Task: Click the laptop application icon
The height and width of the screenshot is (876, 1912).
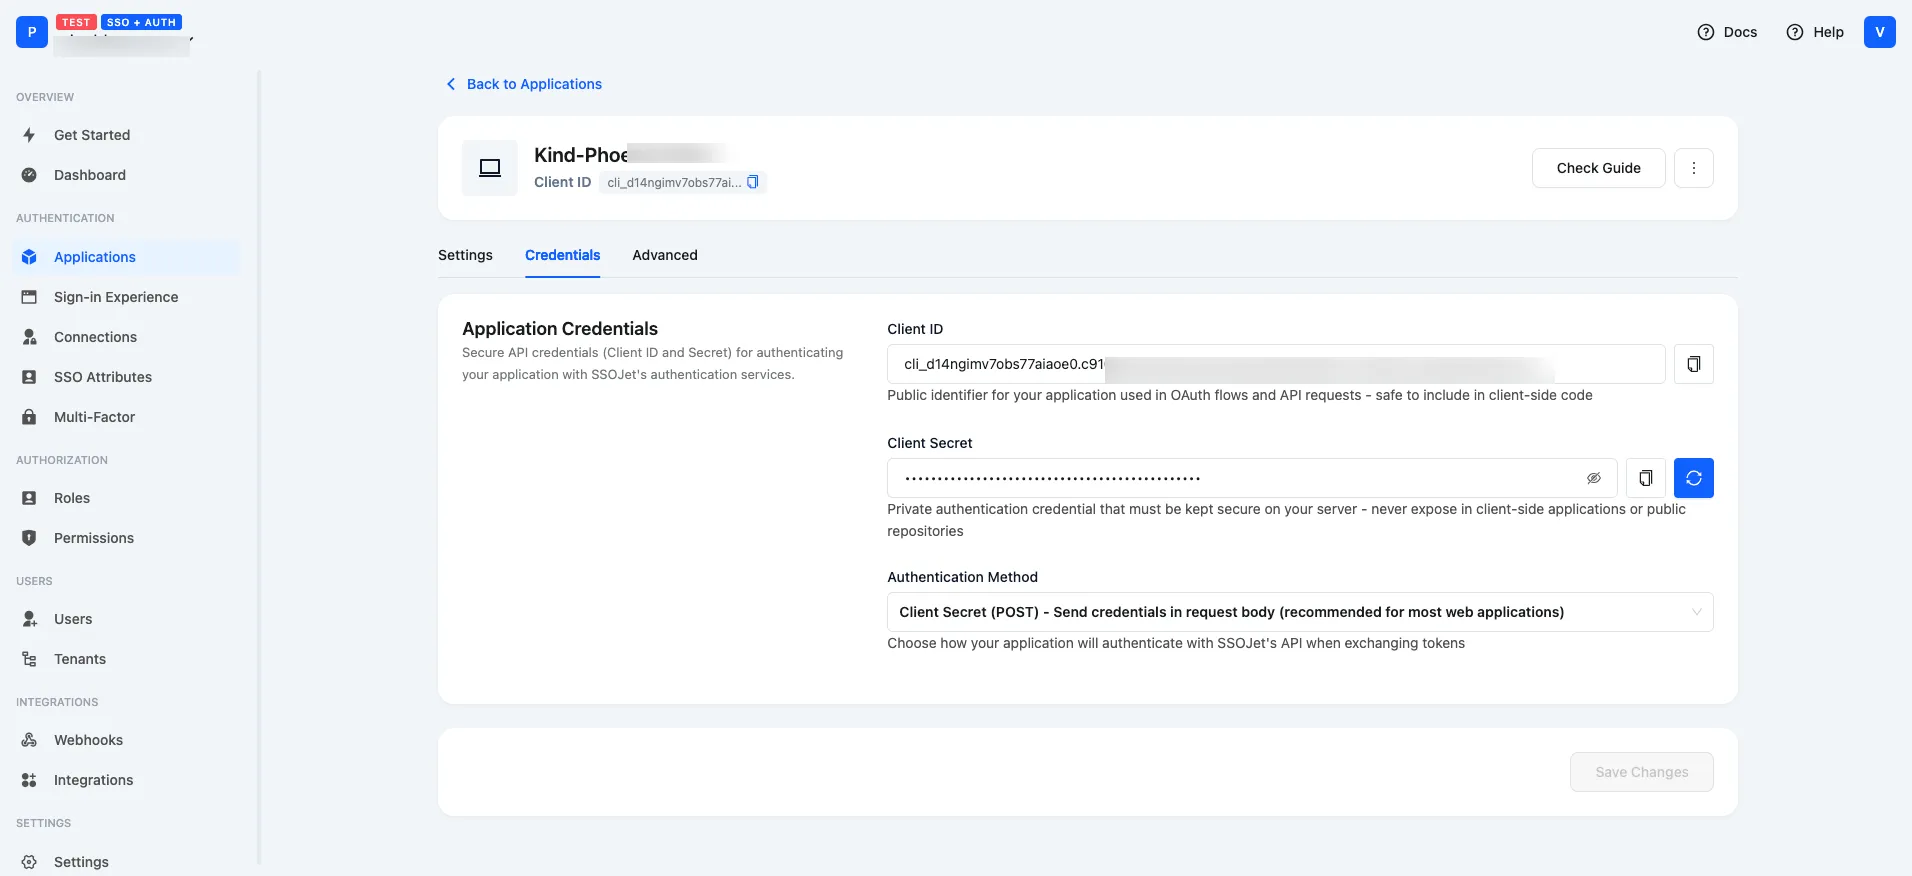Action: pyautogui.click(x=490, y=168)
